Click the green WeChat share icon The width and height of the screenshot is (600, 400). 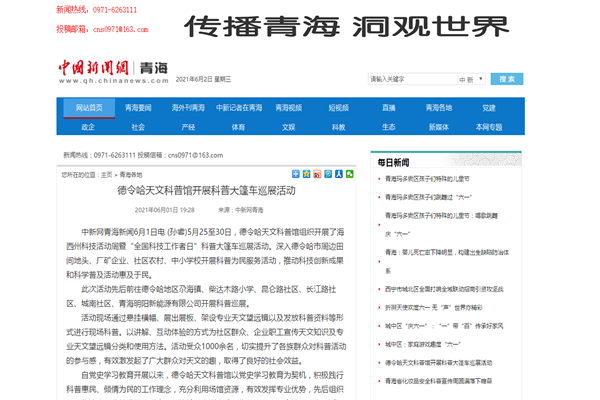[x=349, y=174]
